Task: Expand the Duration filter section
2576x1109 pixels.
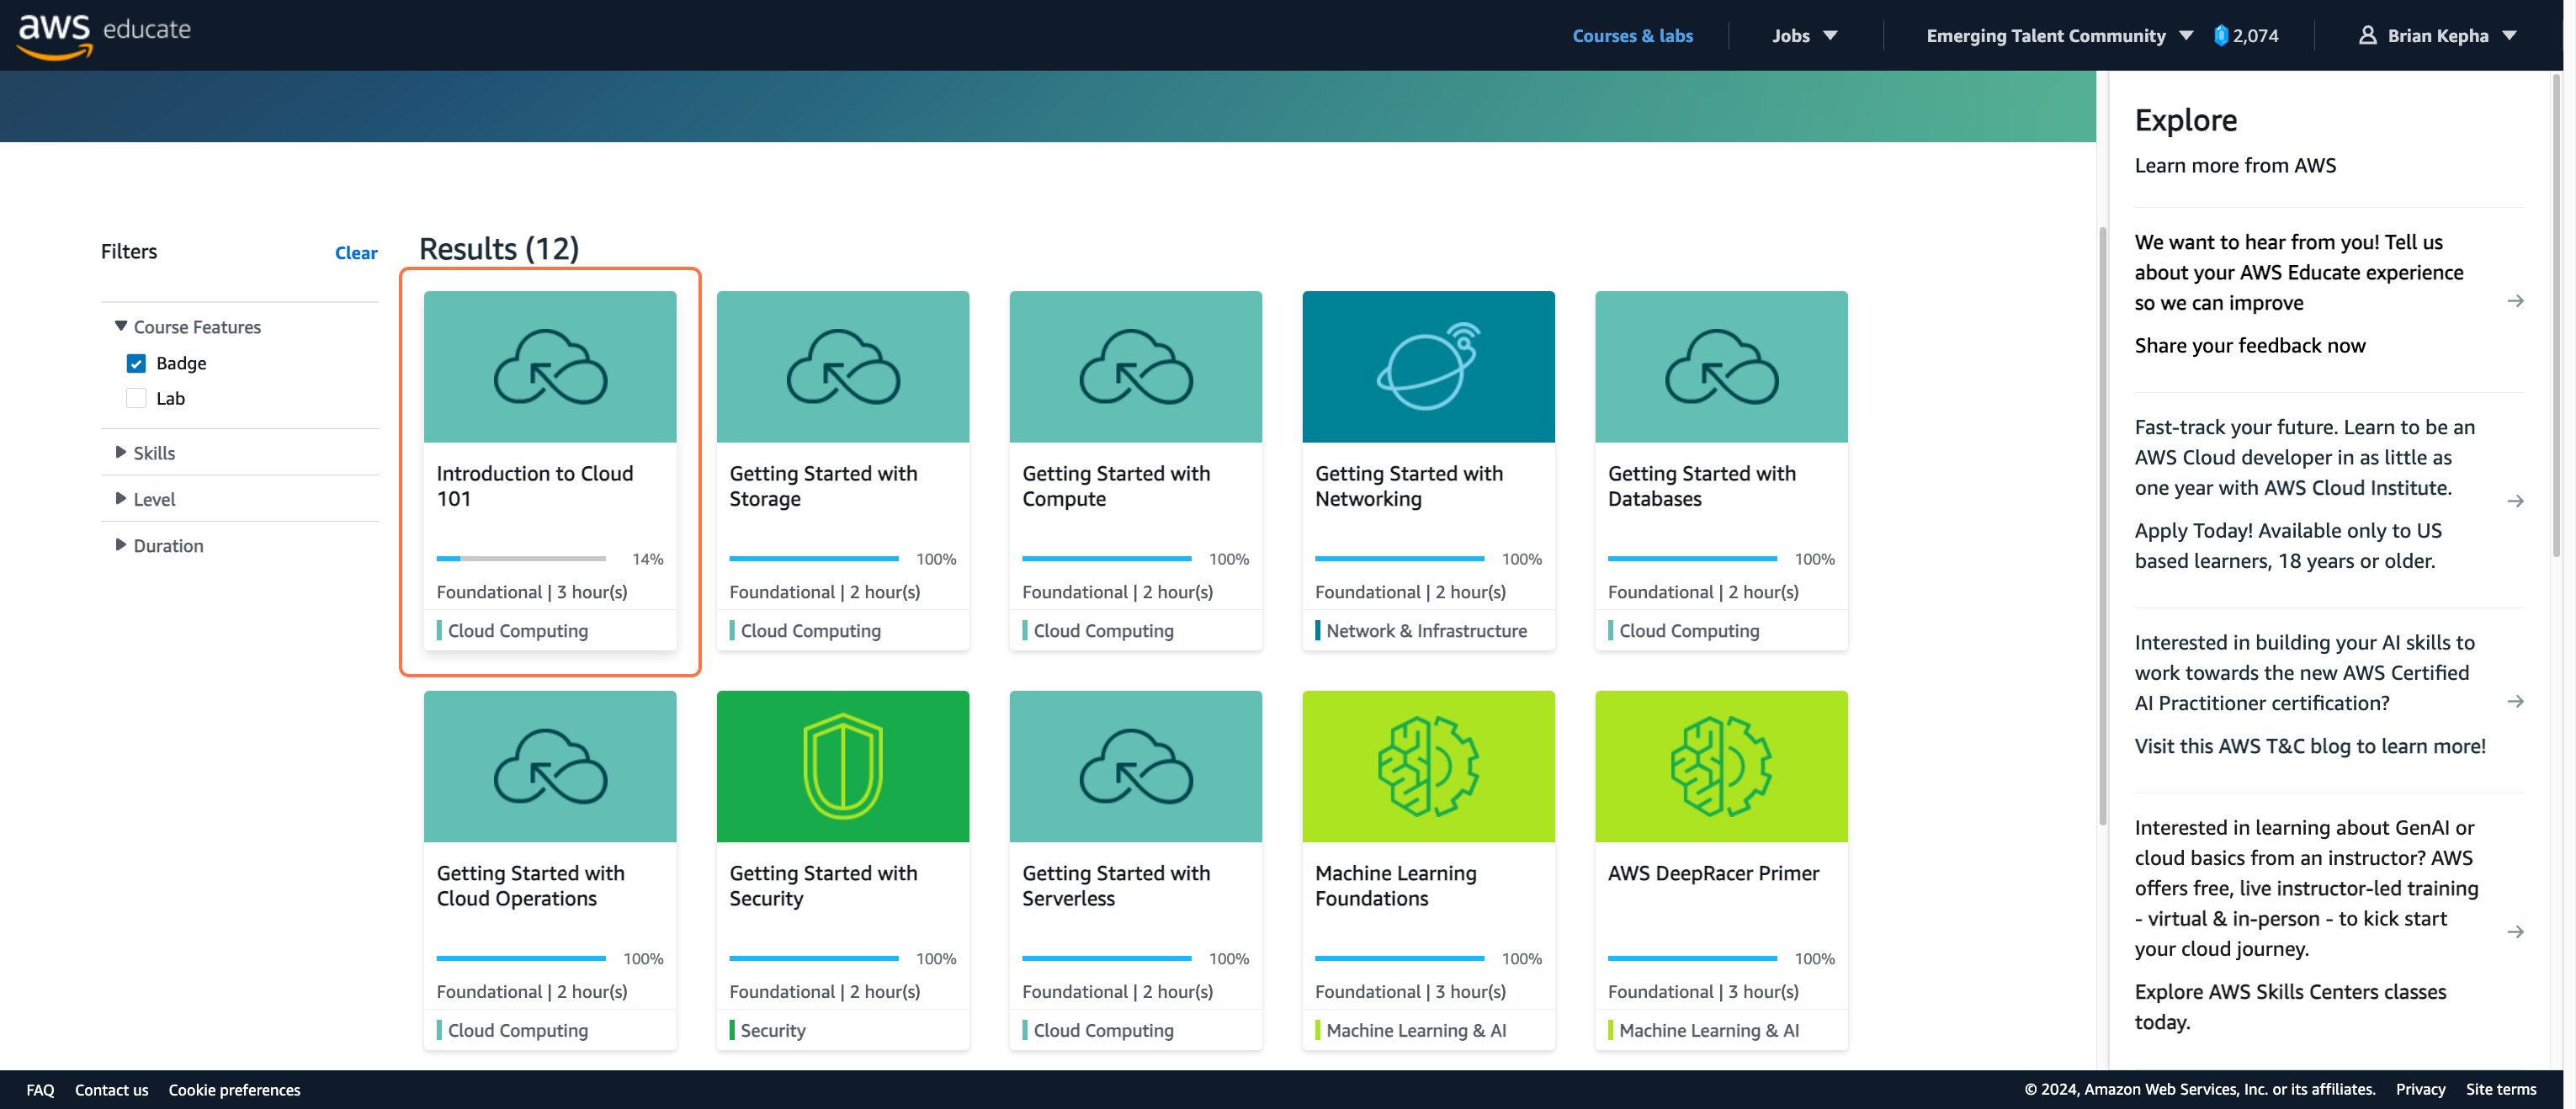Action: tap(160, 545)
